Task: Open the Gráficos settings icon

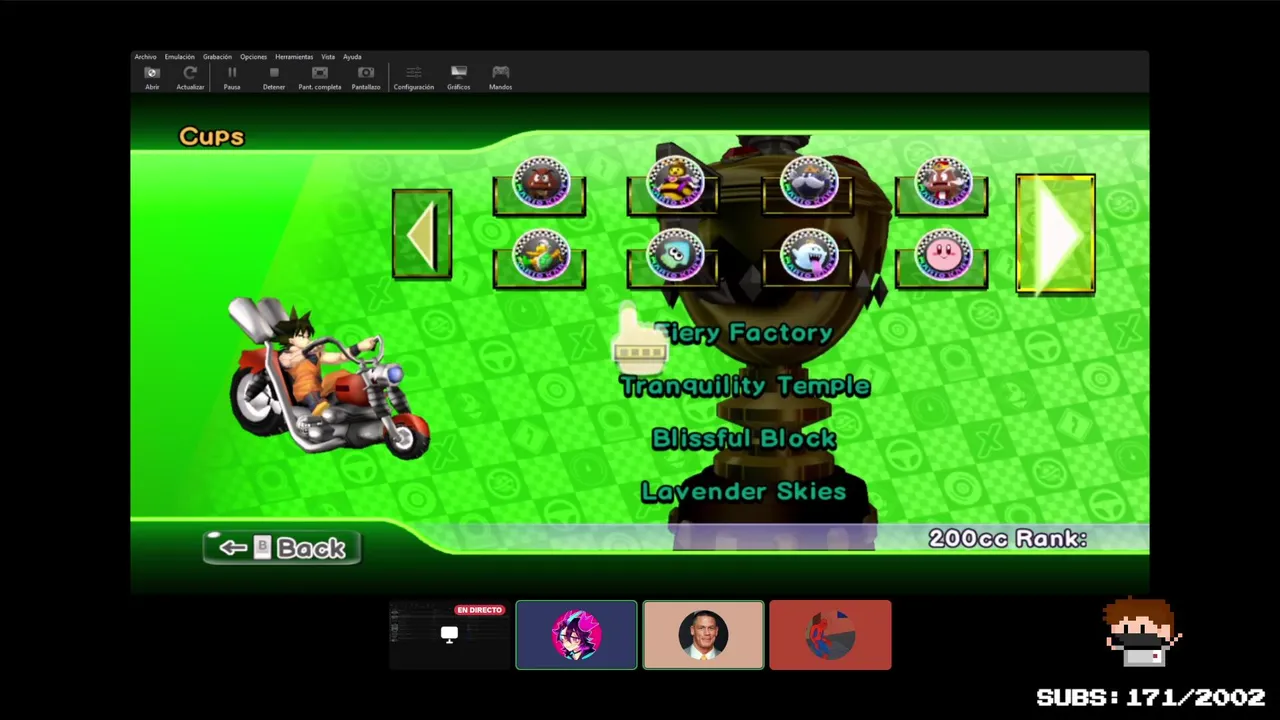Action: (x=459, y=78)
